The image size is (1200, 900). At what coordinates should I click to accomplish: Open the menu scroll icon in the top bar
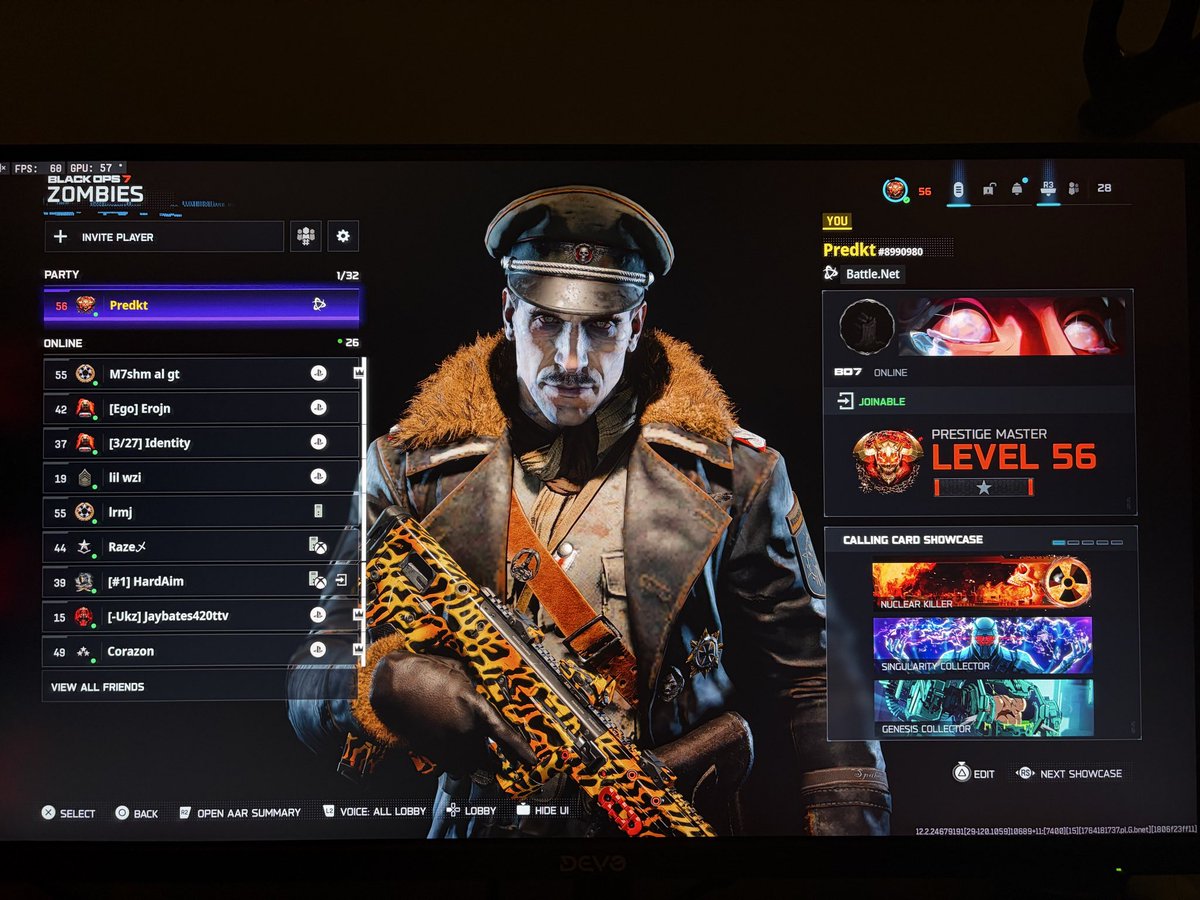tap(958, 189)
